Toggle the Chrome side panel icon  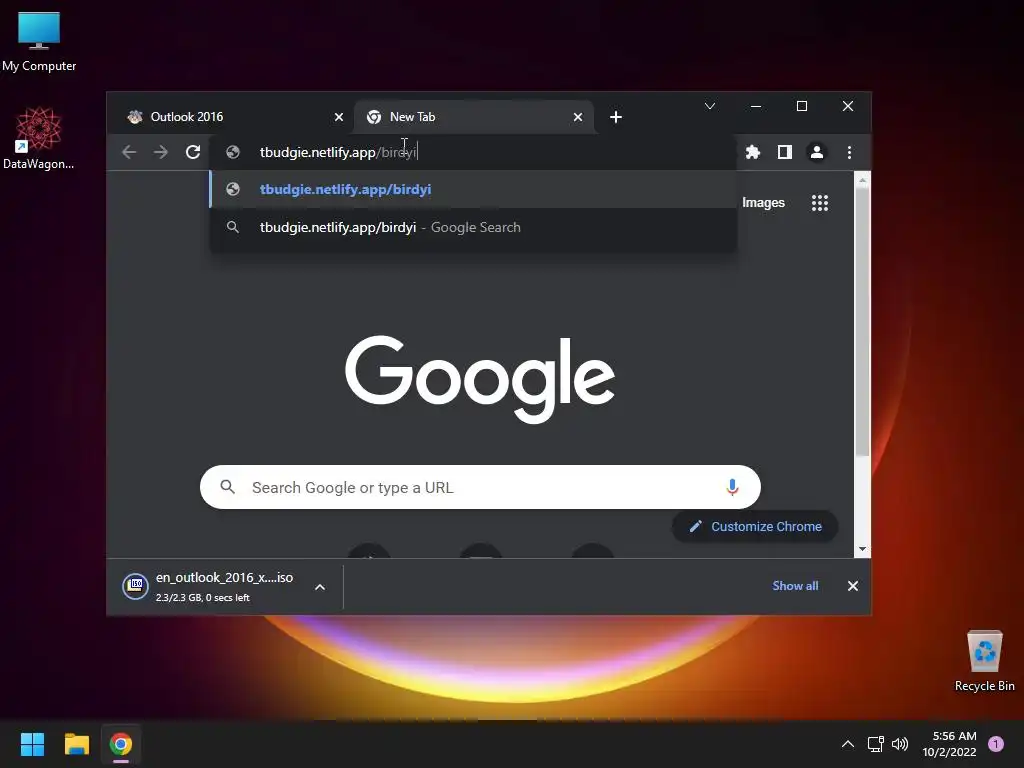click(784, 152)
